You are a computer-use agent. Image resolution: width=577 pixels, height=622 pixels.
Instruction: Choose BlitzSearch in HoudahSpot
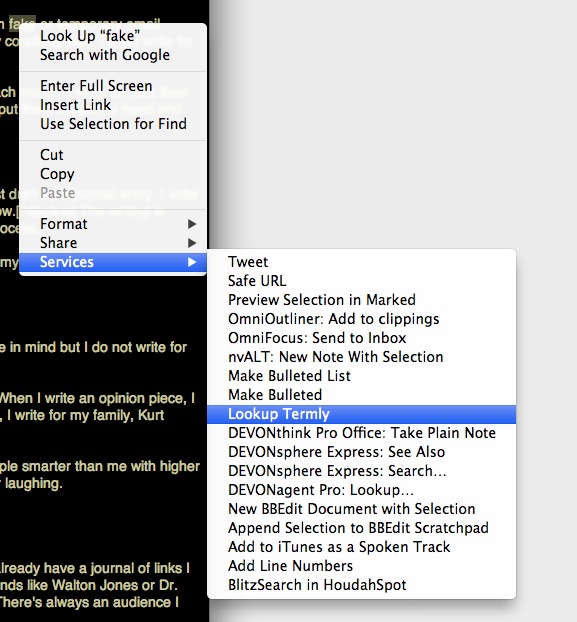(361, 585)
